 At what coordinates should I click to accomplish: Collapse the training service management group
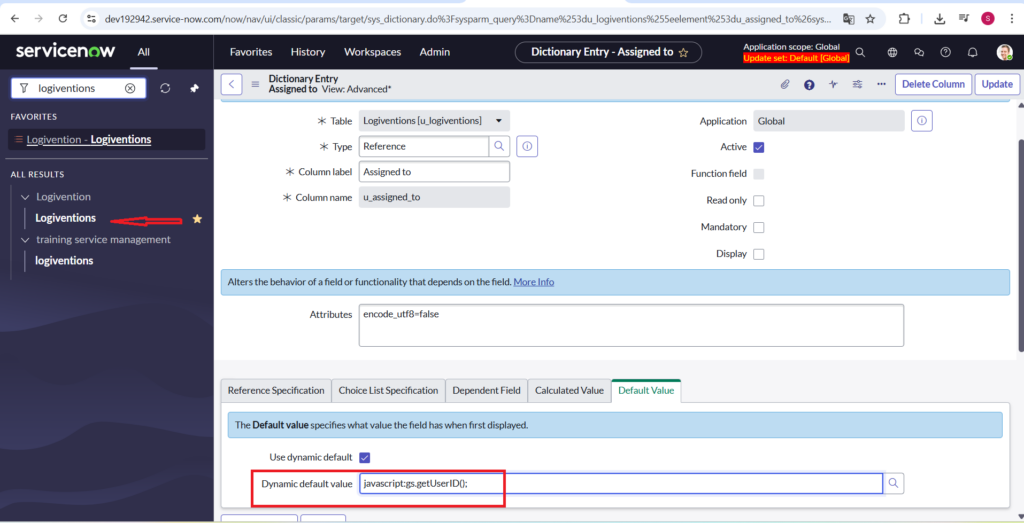(26, 240)
